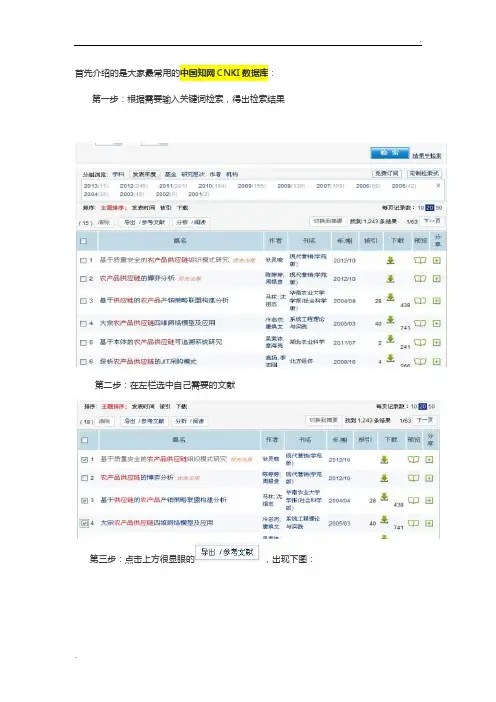Uncheck result 4 checkbox in step-two screenshot
This screenshot has width=496, height=702.
[x=84, y=523]
